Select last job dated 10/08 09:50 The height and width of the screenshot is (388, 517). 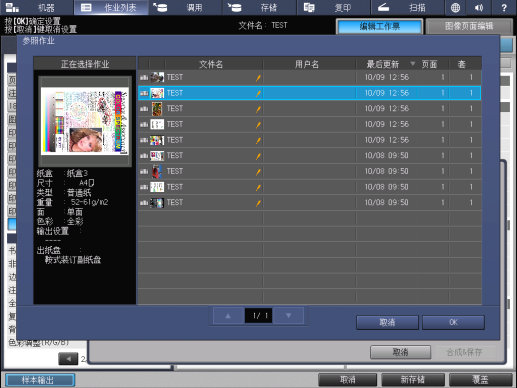point(310,203)
